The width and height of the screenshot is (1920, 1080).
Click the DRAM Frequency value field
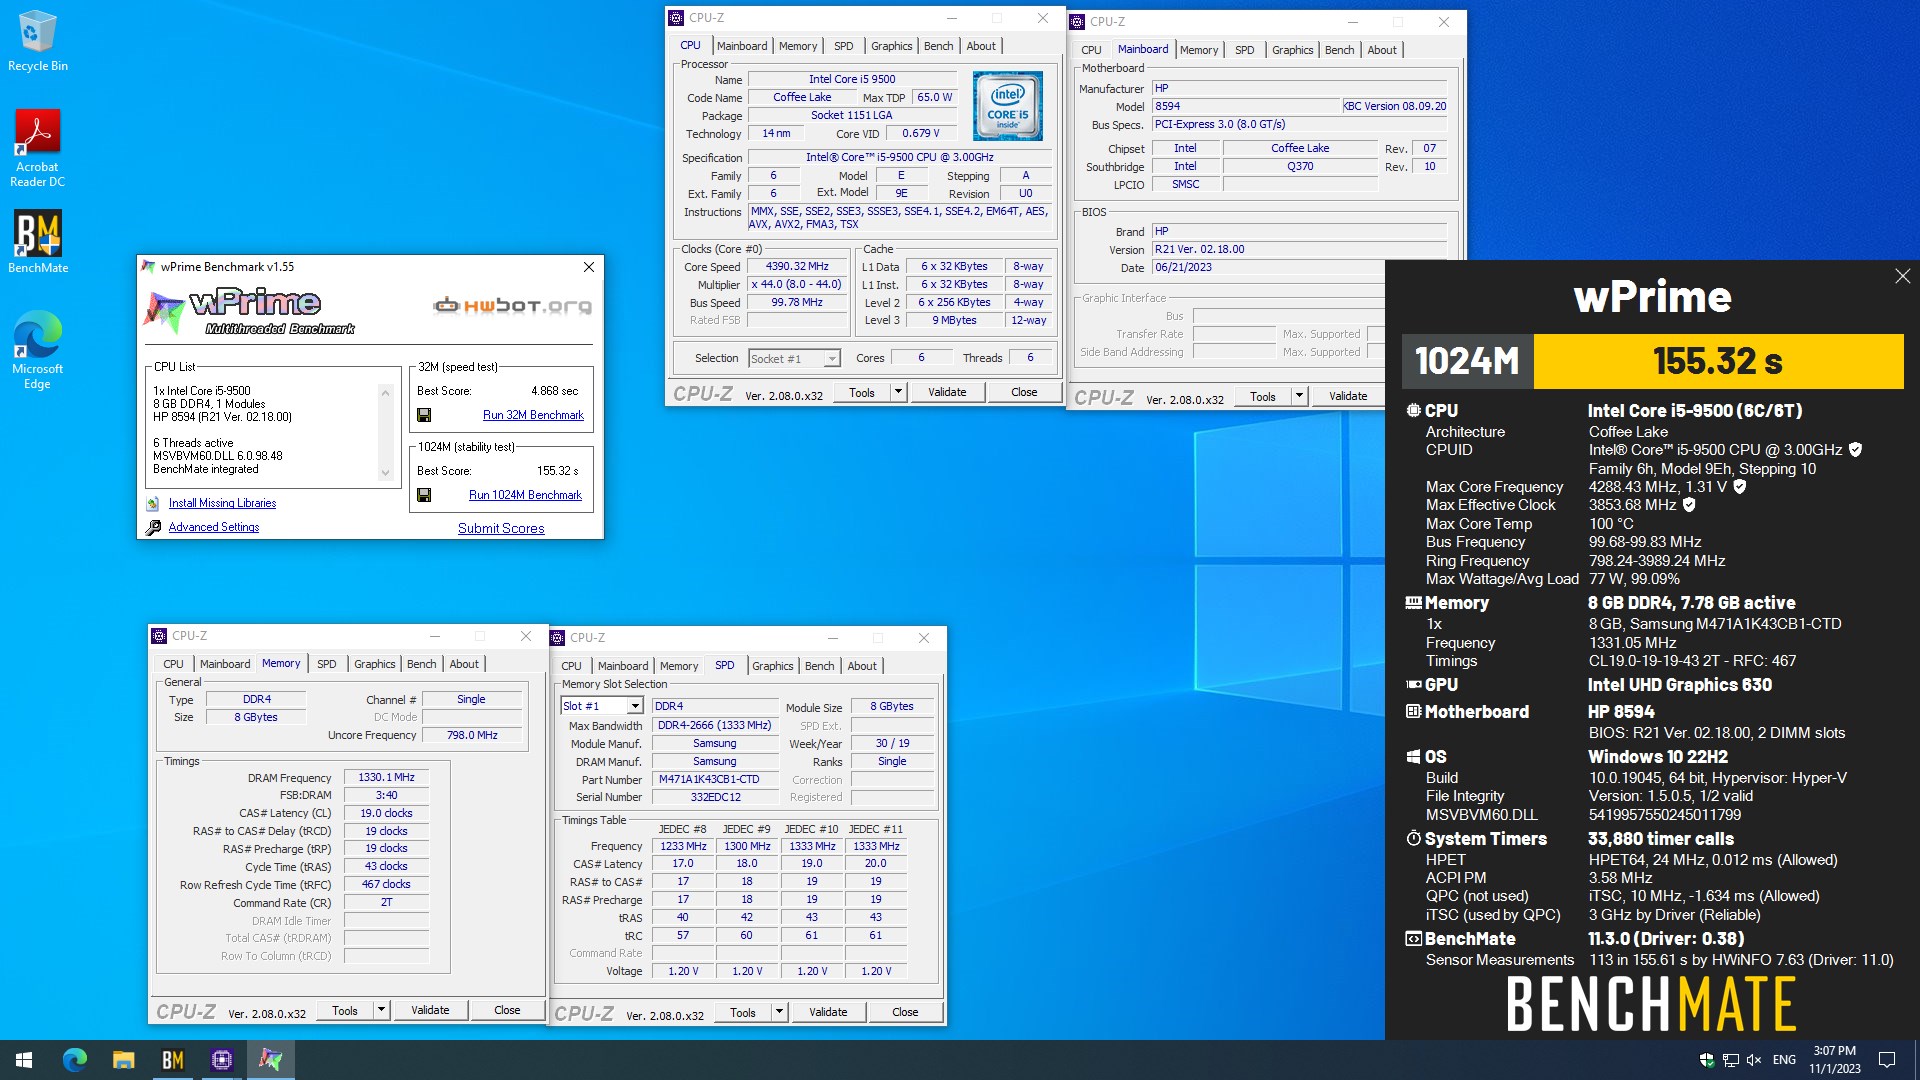(x=386, y=777)
